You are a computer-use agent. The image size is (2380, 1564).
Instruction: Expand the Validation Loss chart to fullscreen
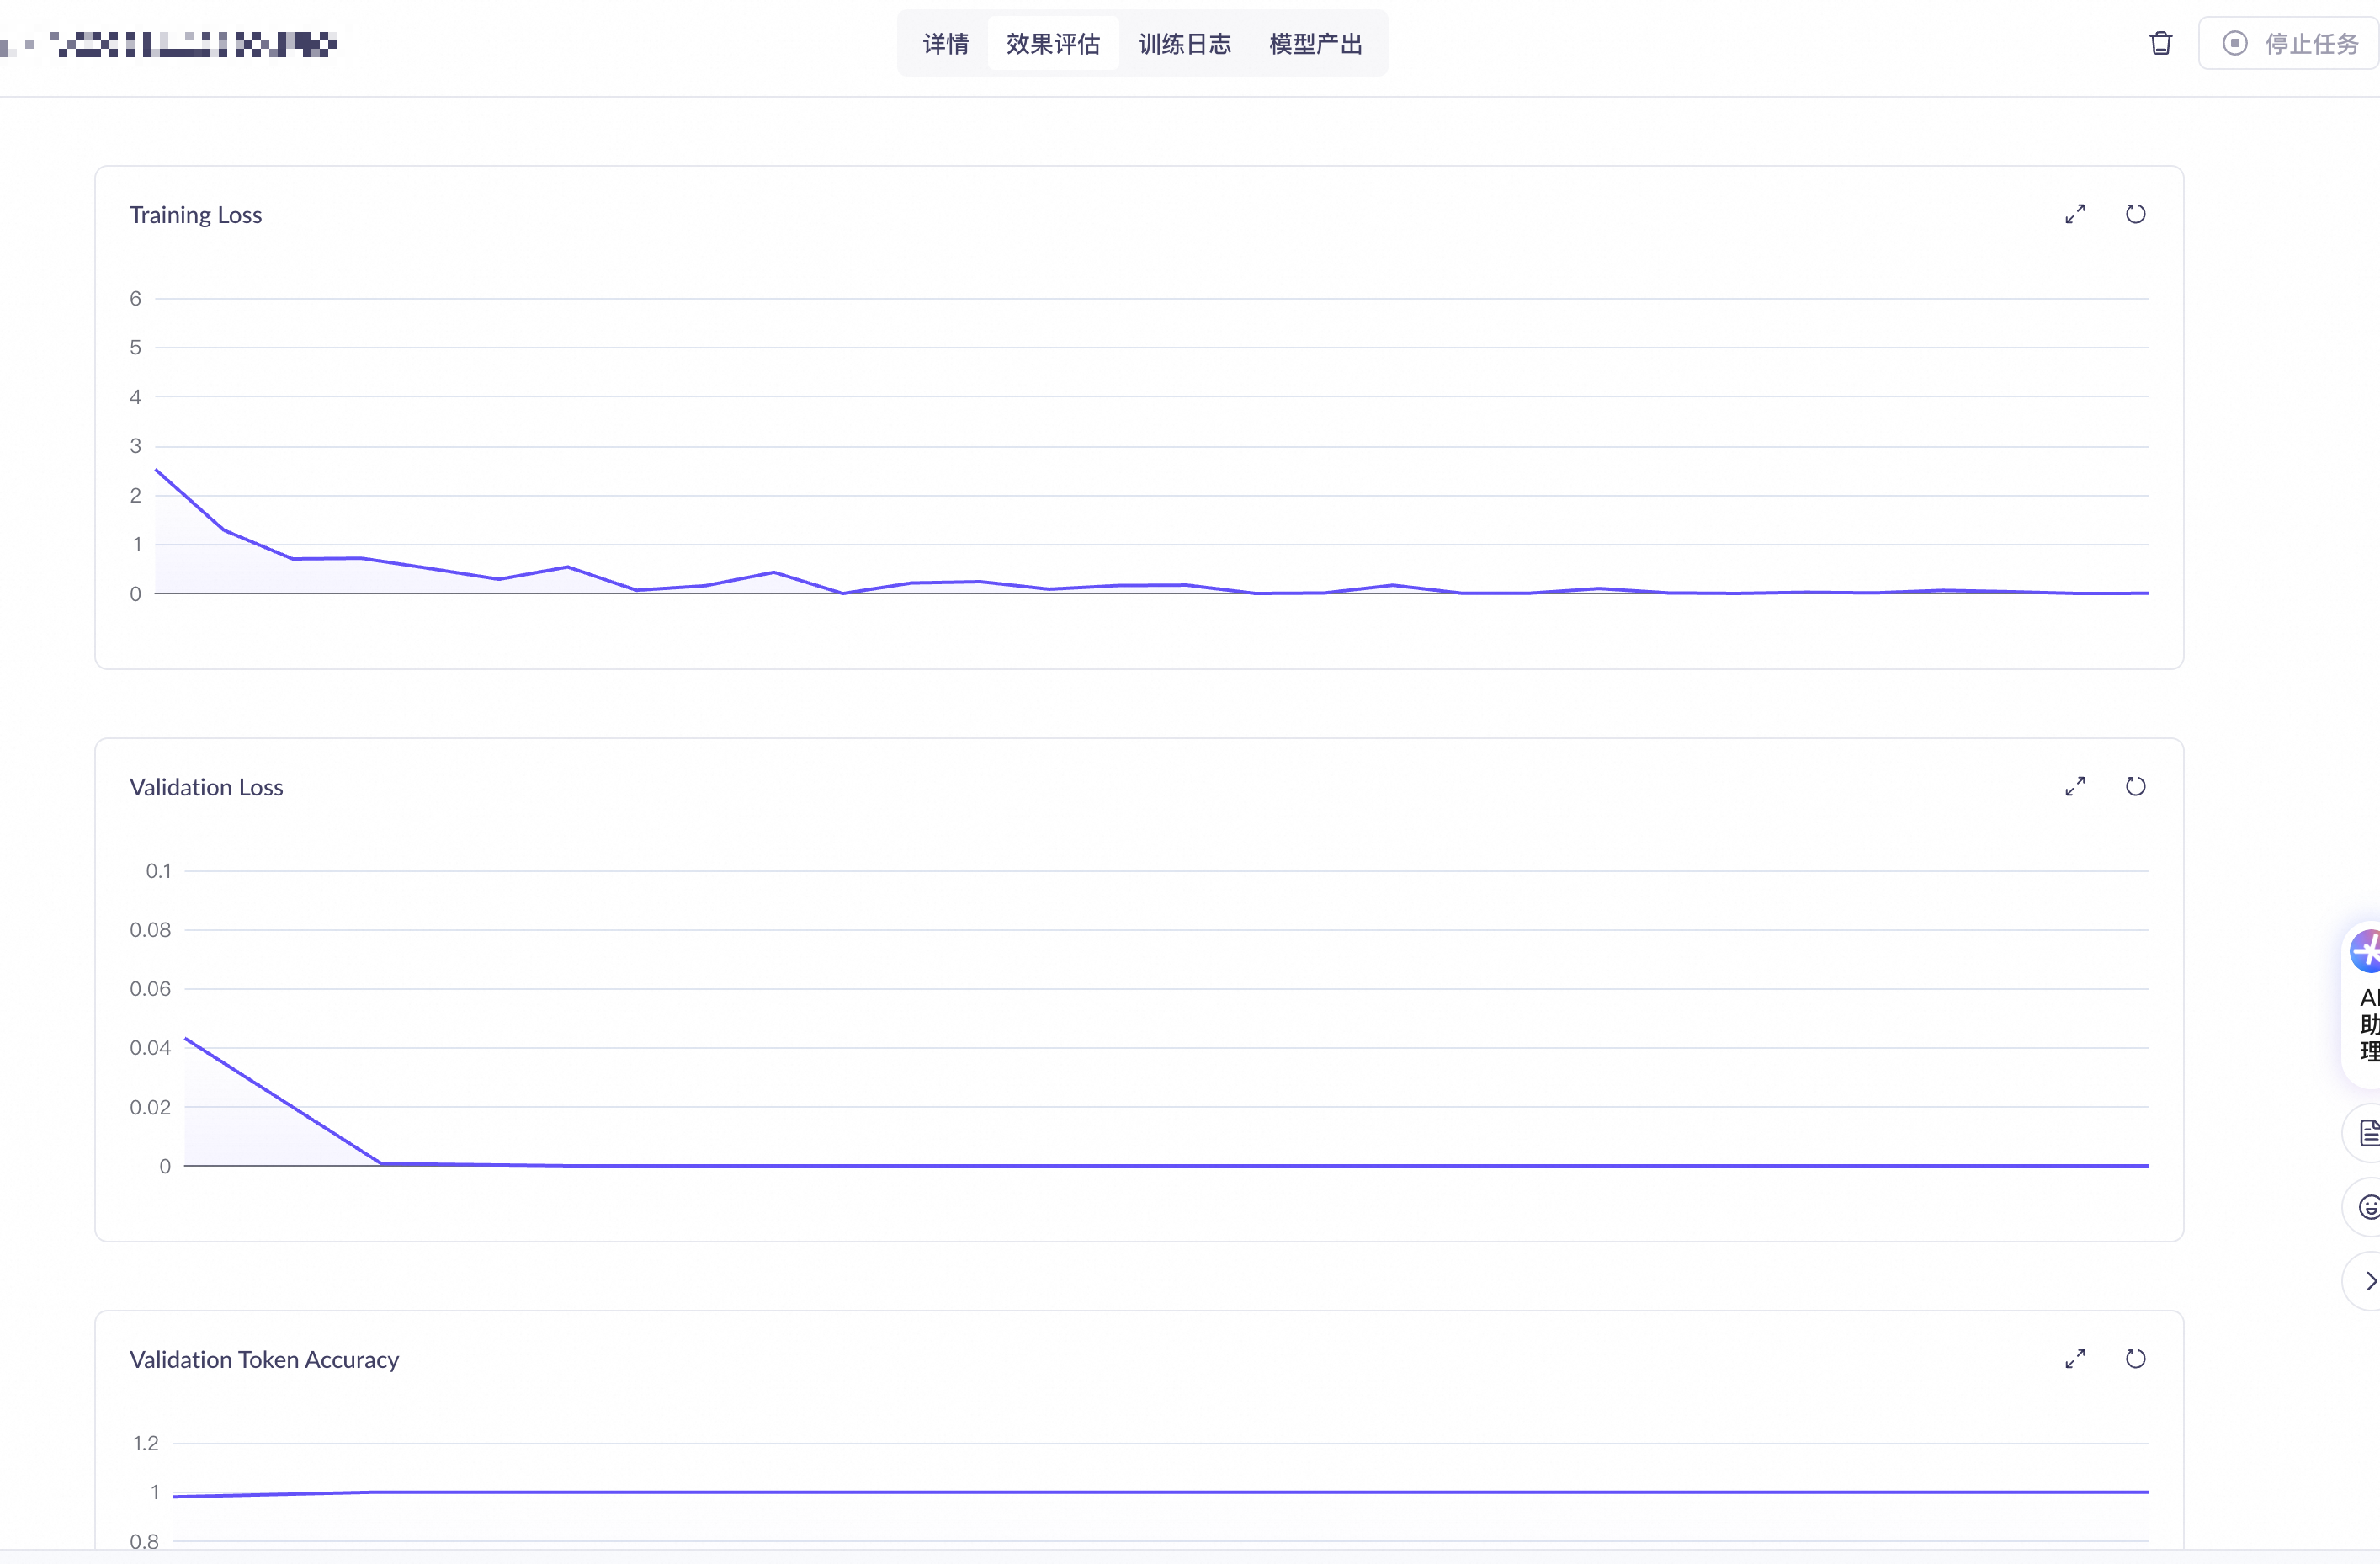pos(2075,787)
